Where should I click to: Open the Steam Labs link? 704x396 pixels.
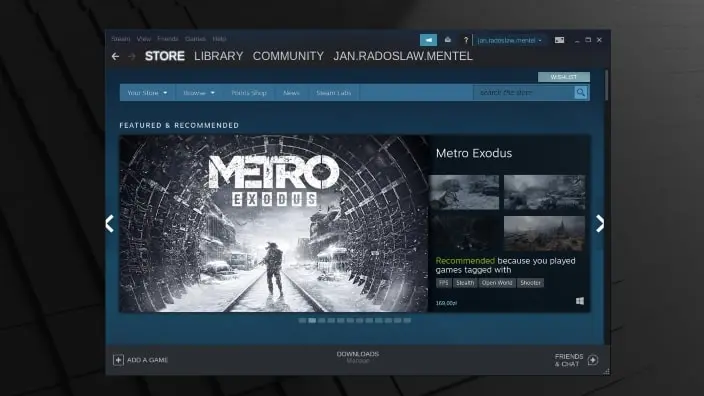coord(334,92)
